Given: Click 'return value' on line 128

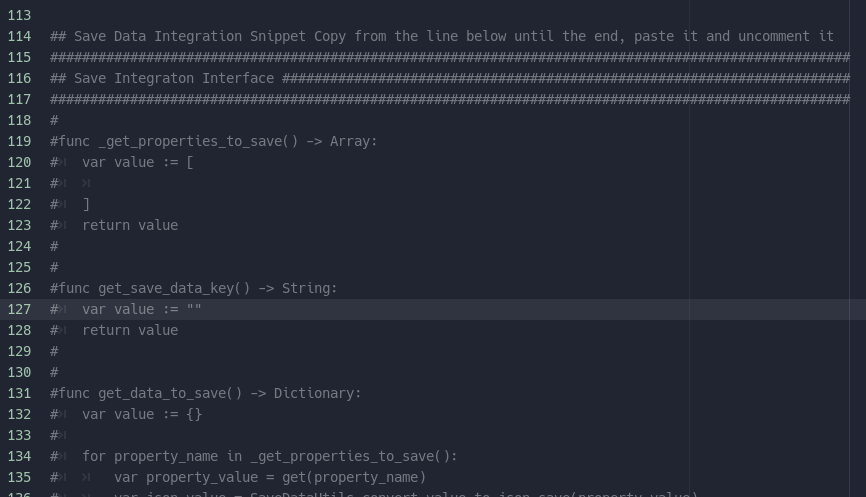Looking at the screenshot, I should [130, 330].
